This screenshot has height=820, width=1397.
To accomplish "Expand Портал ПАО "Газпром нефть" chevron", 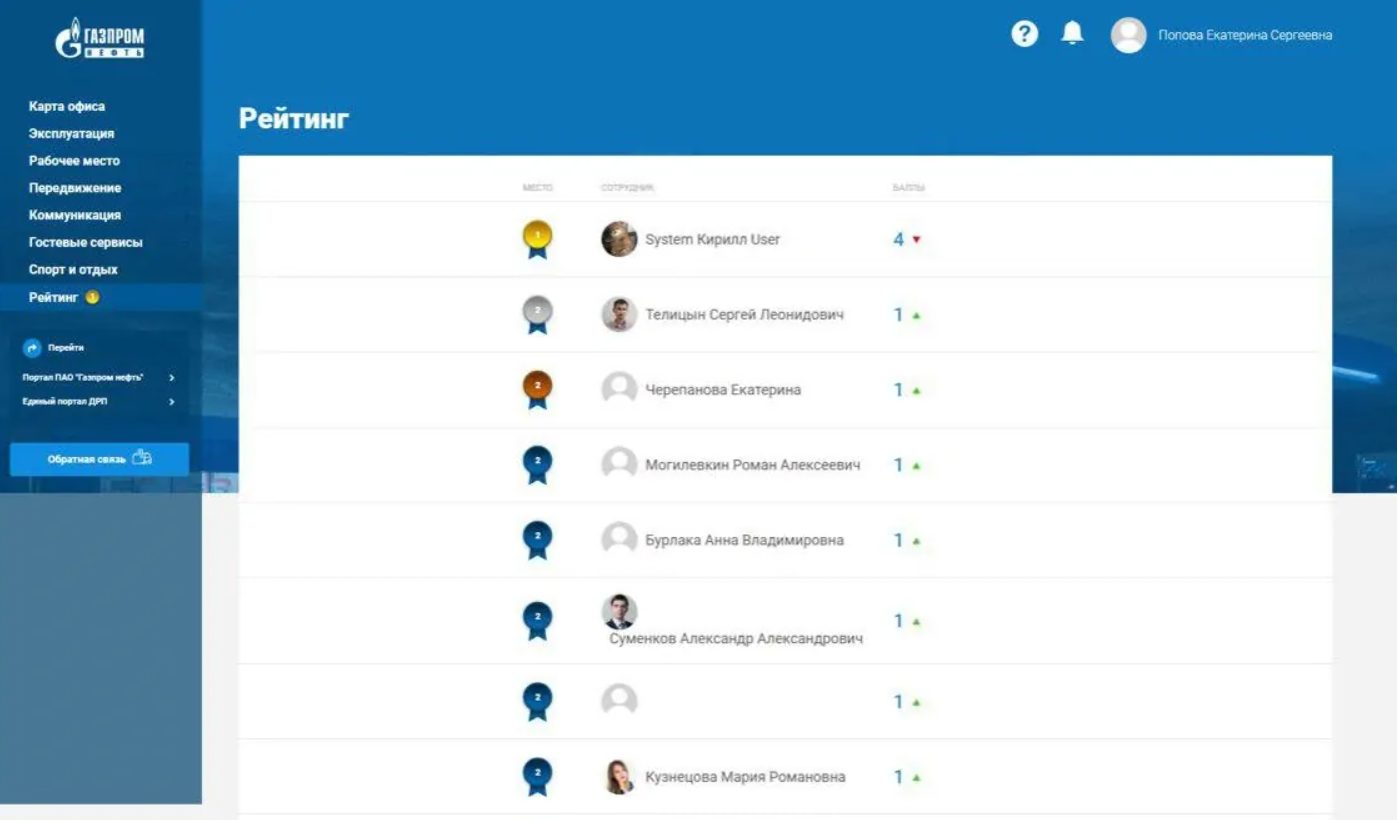I will point(172,378).
